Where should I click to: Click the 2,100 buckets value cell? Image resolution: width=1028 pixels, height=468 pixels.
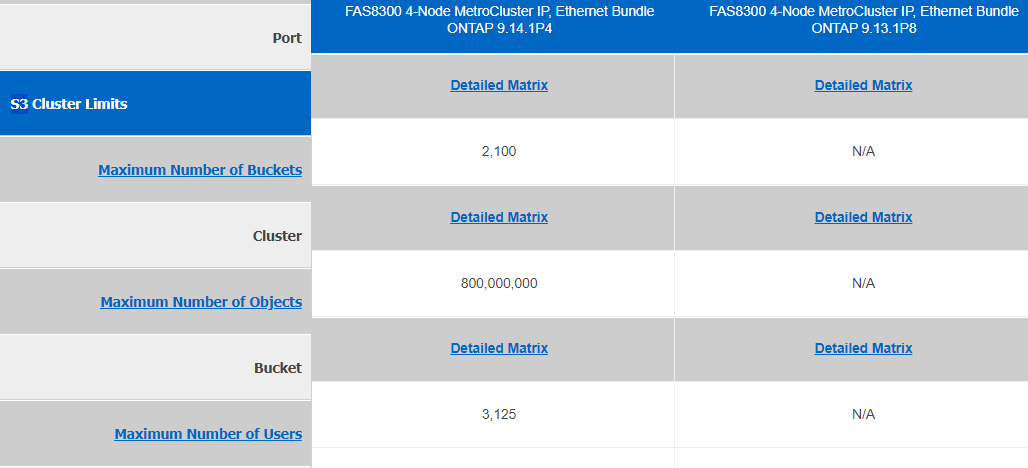coord(499,151)
